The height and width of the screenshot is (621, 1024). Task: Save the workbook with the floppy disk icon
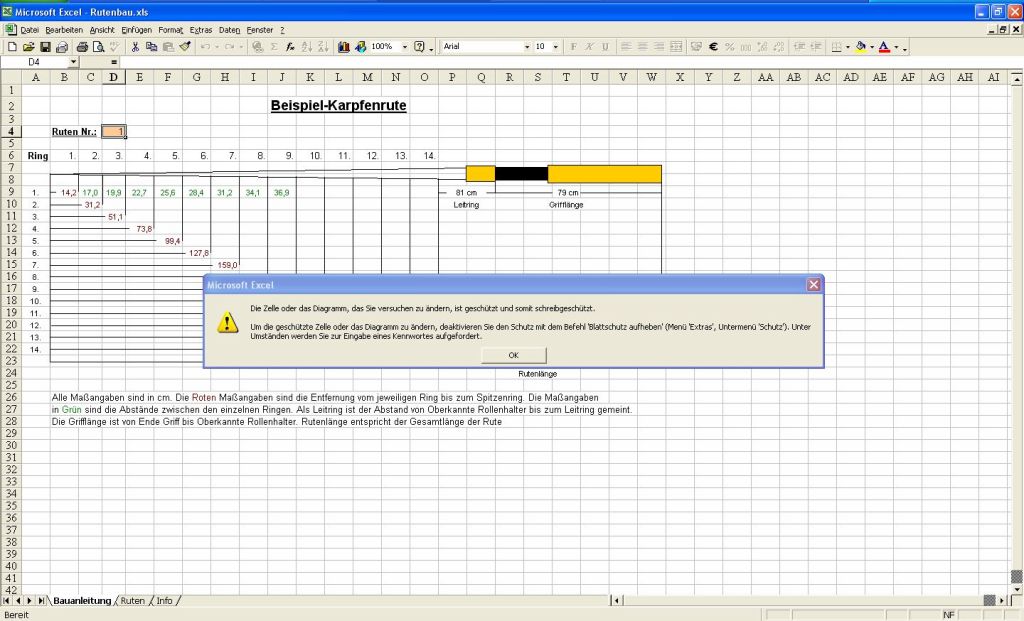point(45,47)
